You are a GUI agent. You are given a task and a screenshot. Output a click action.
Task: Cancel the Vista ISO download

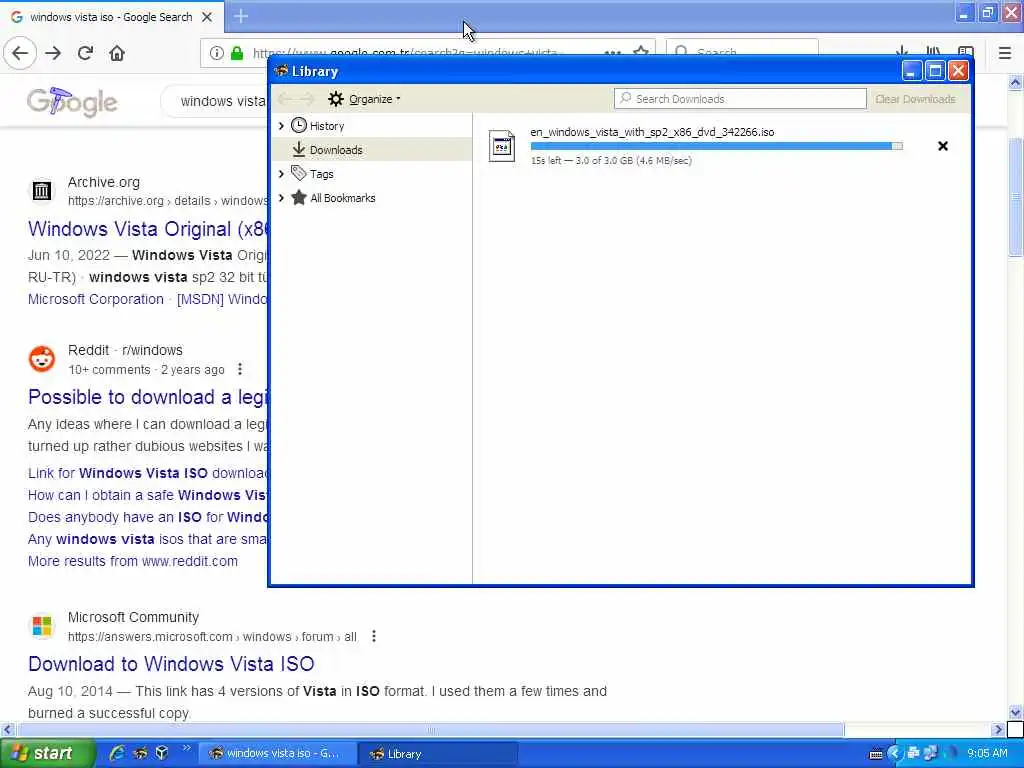(942, 146)
